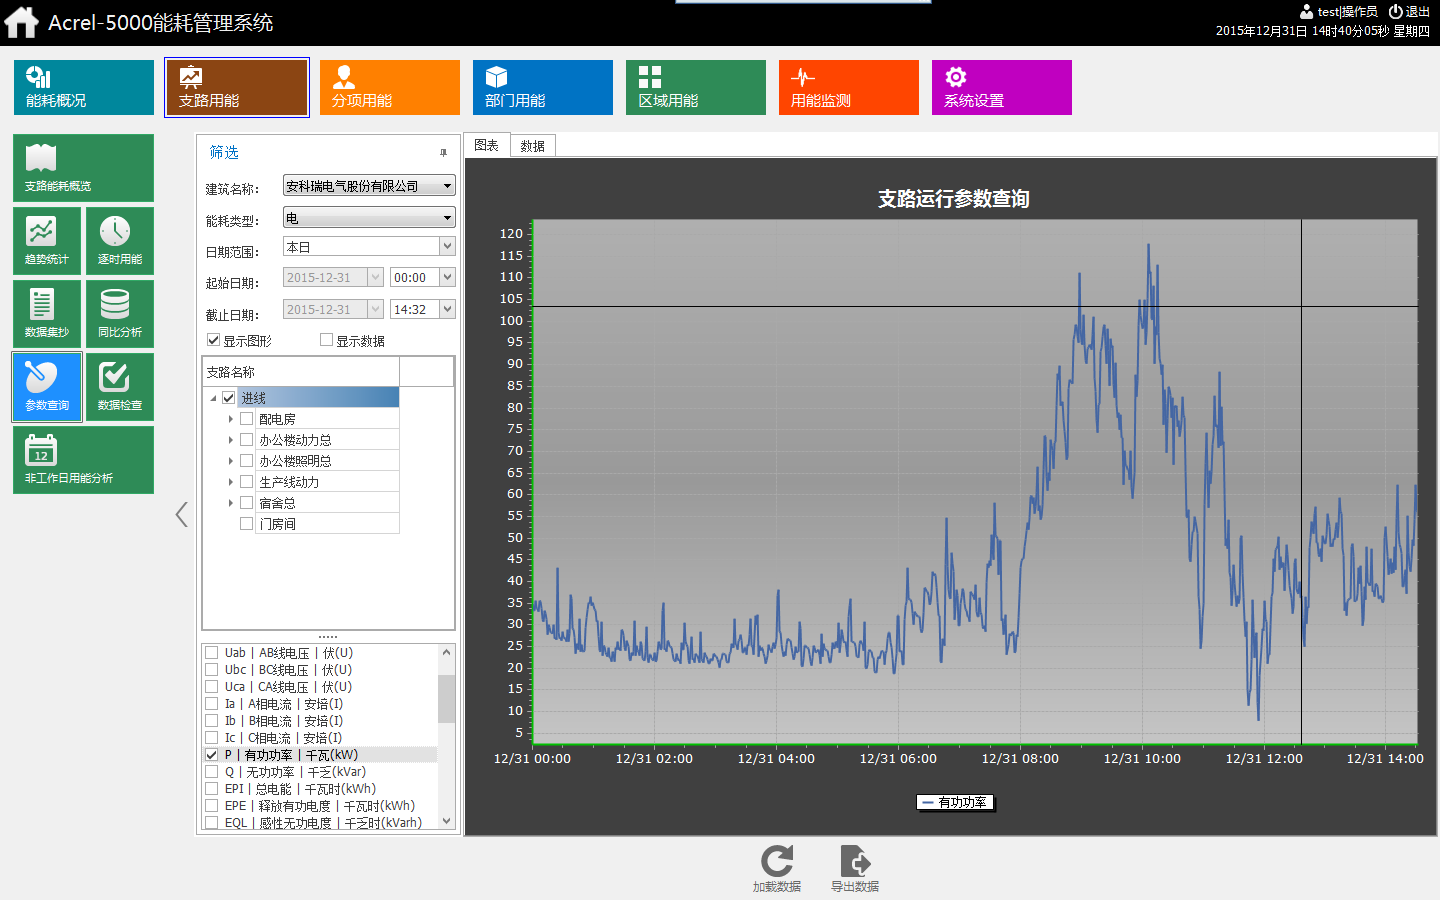The image size is (1440, 900).
Task: Uncheck the 显示图形 checkbox
Action: (x=213, y=340)
